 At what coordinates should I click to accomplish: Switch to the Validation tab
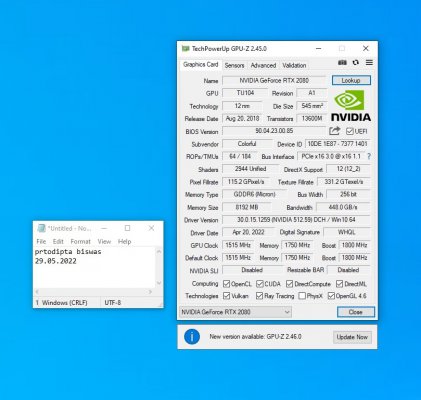click(294, 65)
